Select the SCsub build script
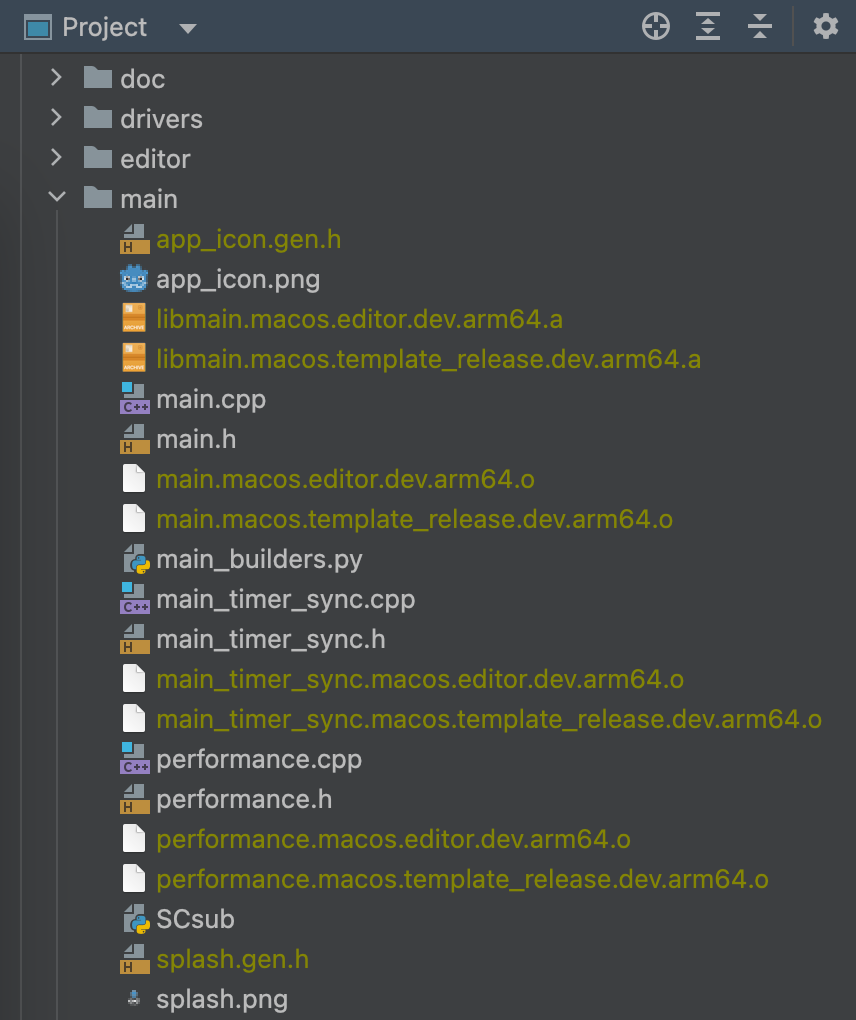 (x=195, y=919)
